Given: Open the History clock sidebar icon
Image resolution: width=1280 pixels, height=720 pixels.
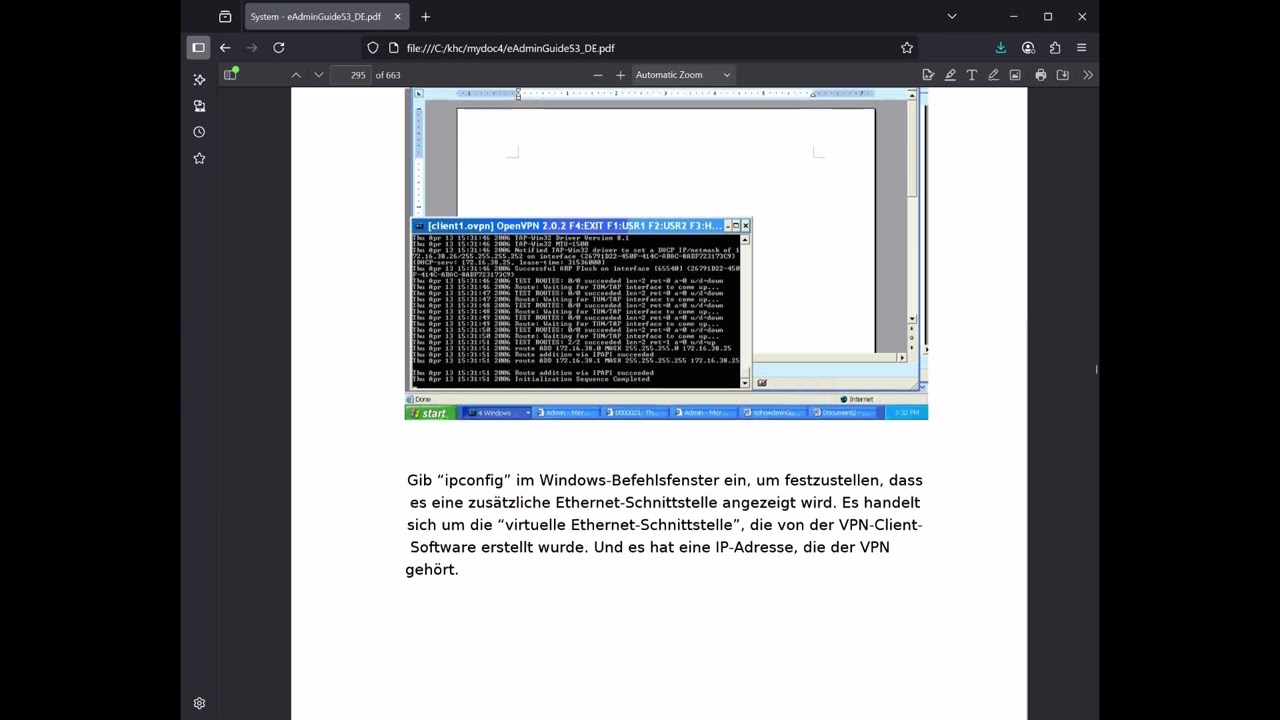Looking at the screenshot, I should tap(199, 132).
